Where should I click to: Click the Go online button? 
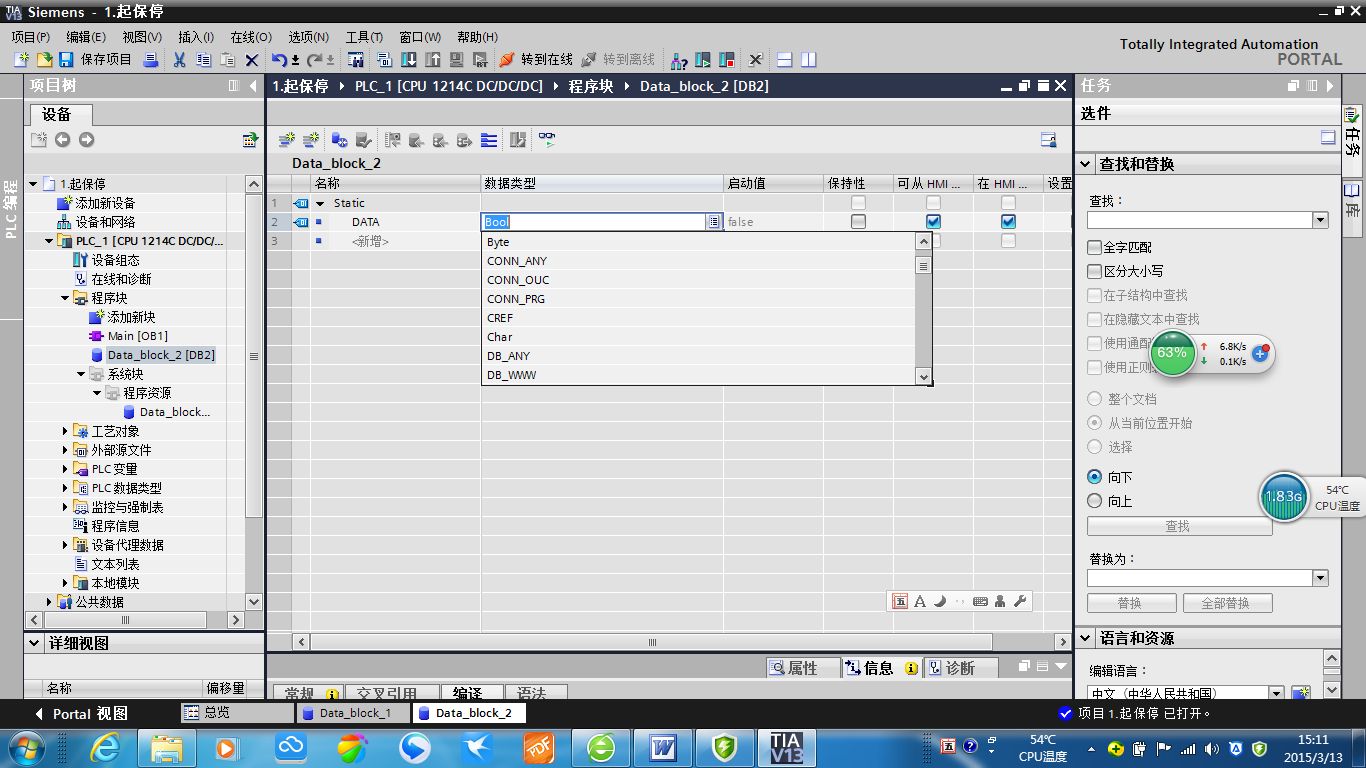[x=536, y=60]
